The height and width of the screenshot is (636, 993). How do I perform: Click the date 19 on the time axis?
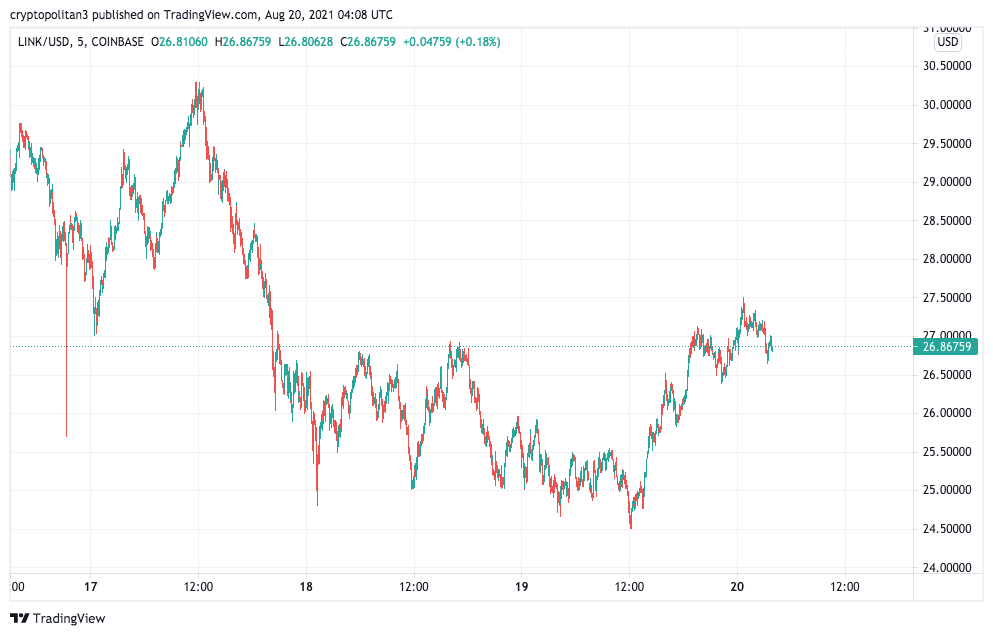(521, 587)
